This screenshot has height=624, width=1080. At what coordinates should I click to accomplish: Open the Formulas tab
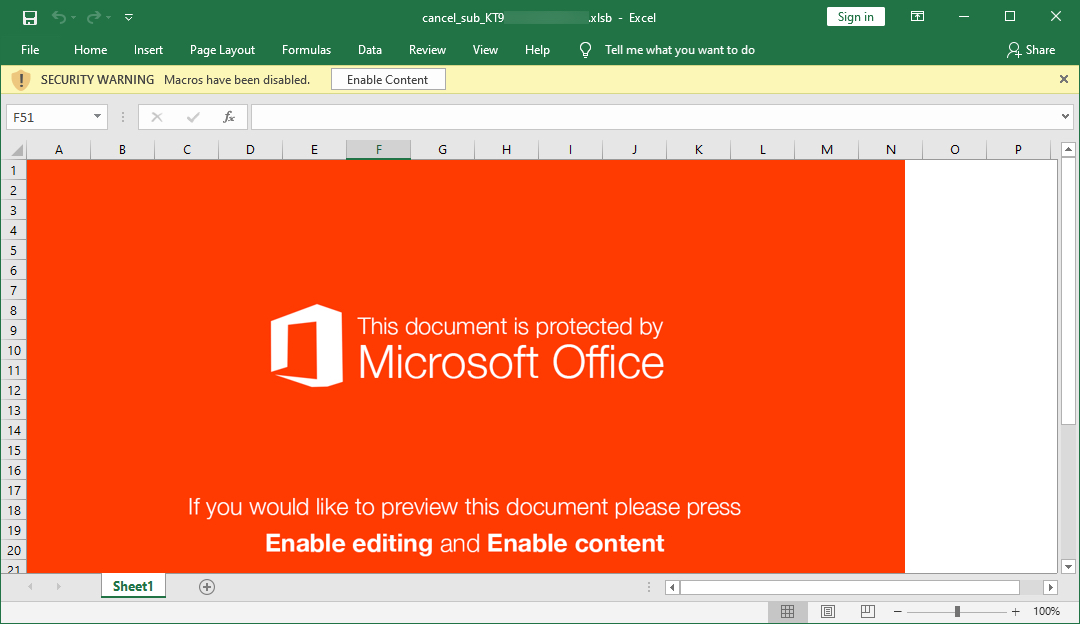point(307,50)
